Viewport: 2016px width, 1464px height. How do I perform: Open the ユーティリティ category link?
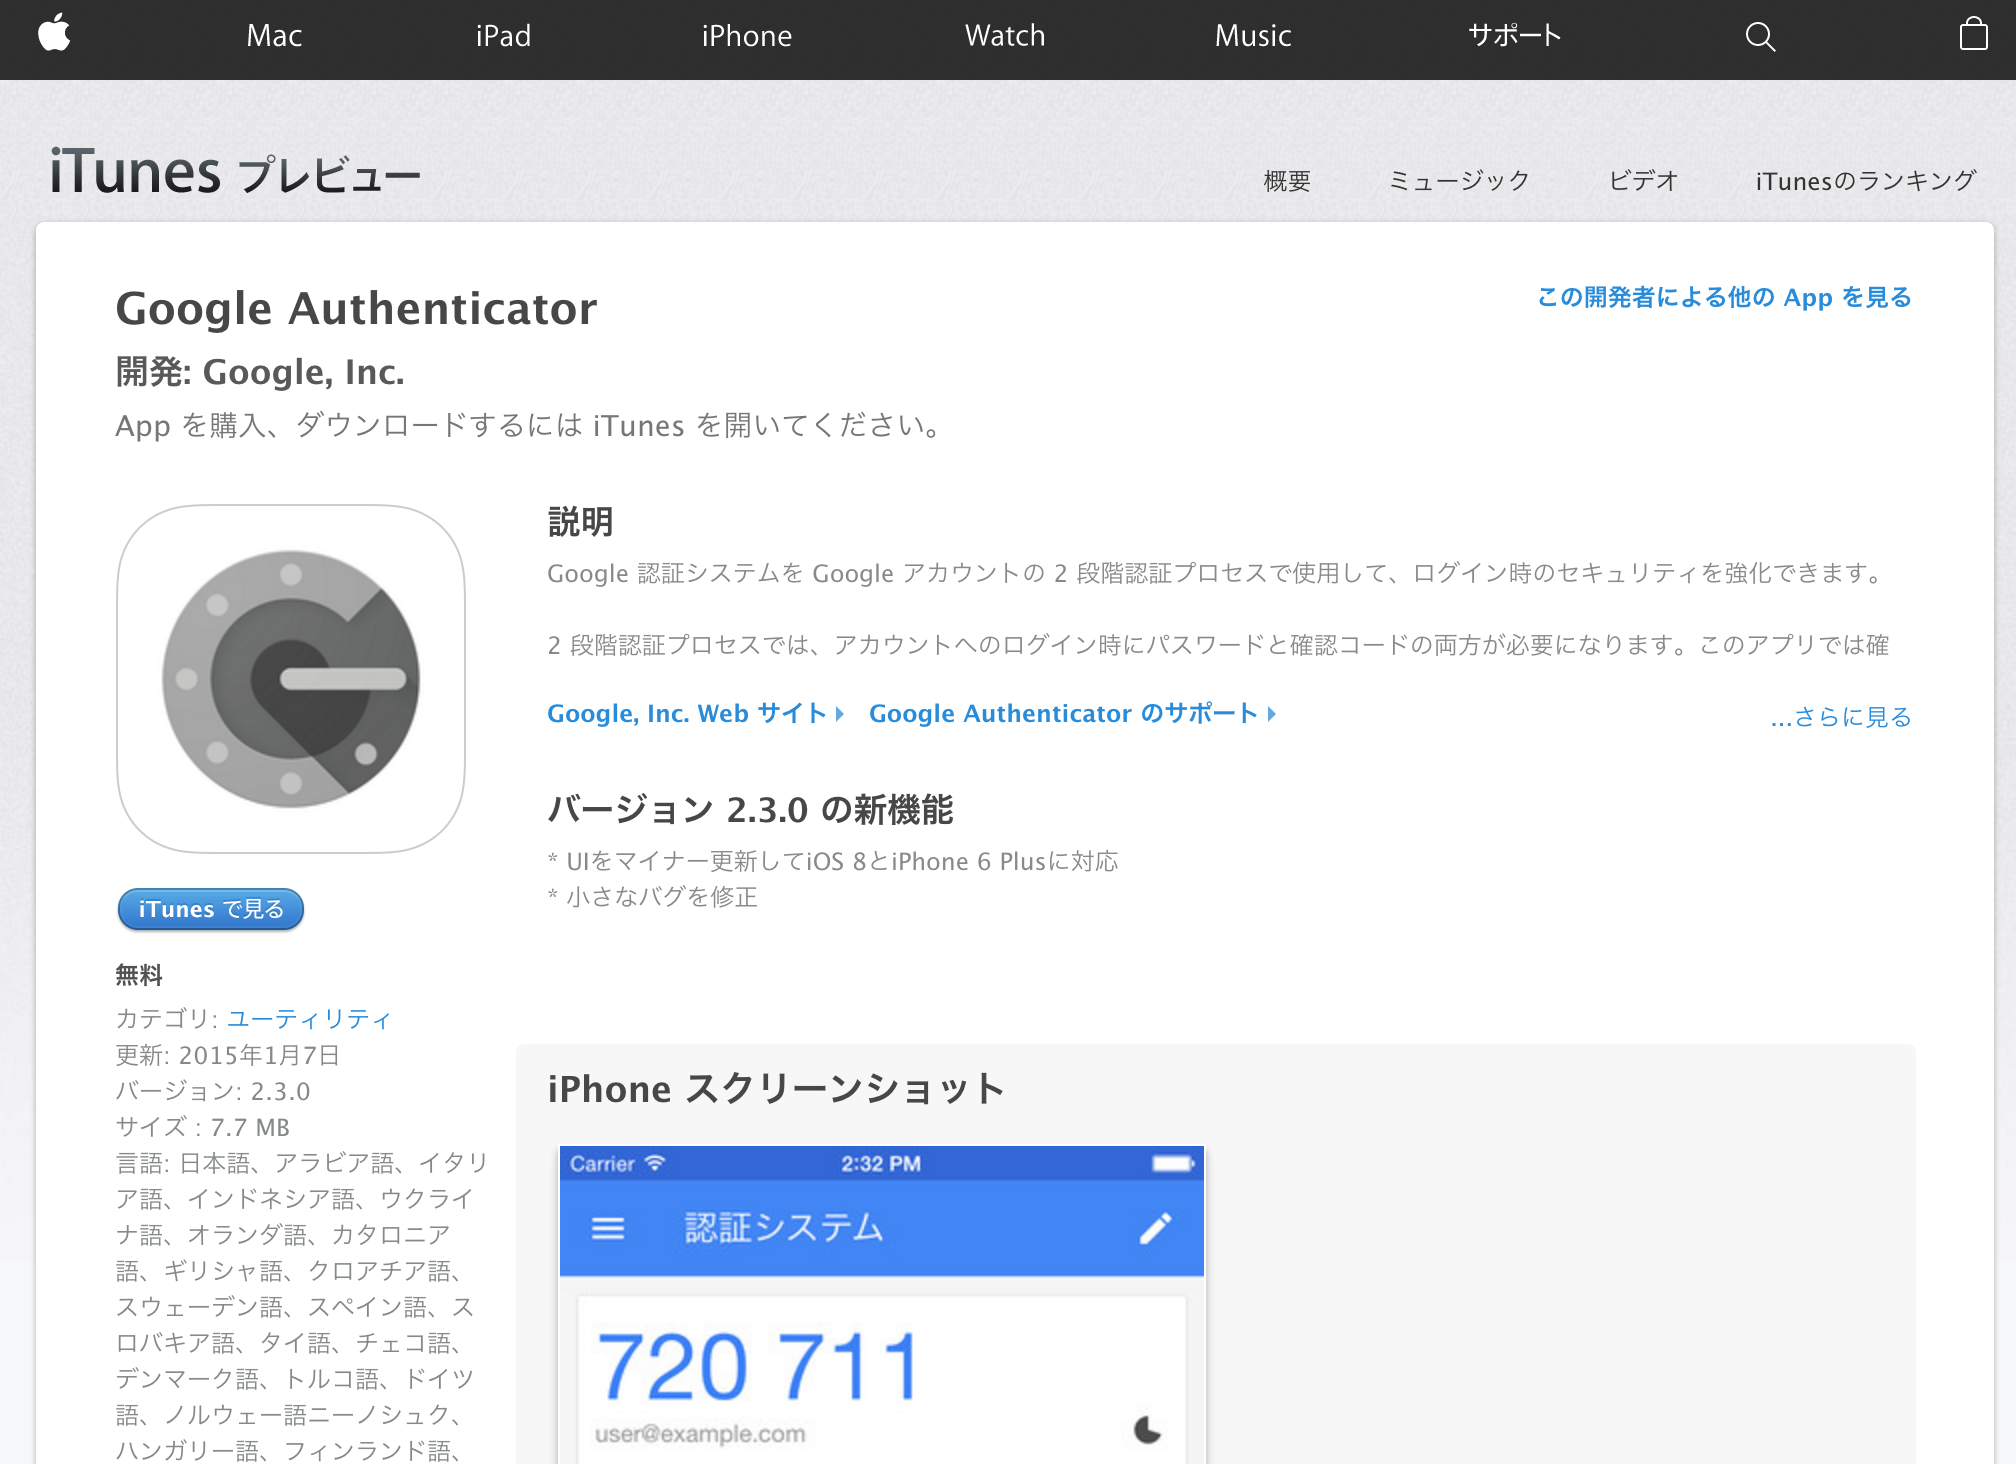pos(309,1019)
